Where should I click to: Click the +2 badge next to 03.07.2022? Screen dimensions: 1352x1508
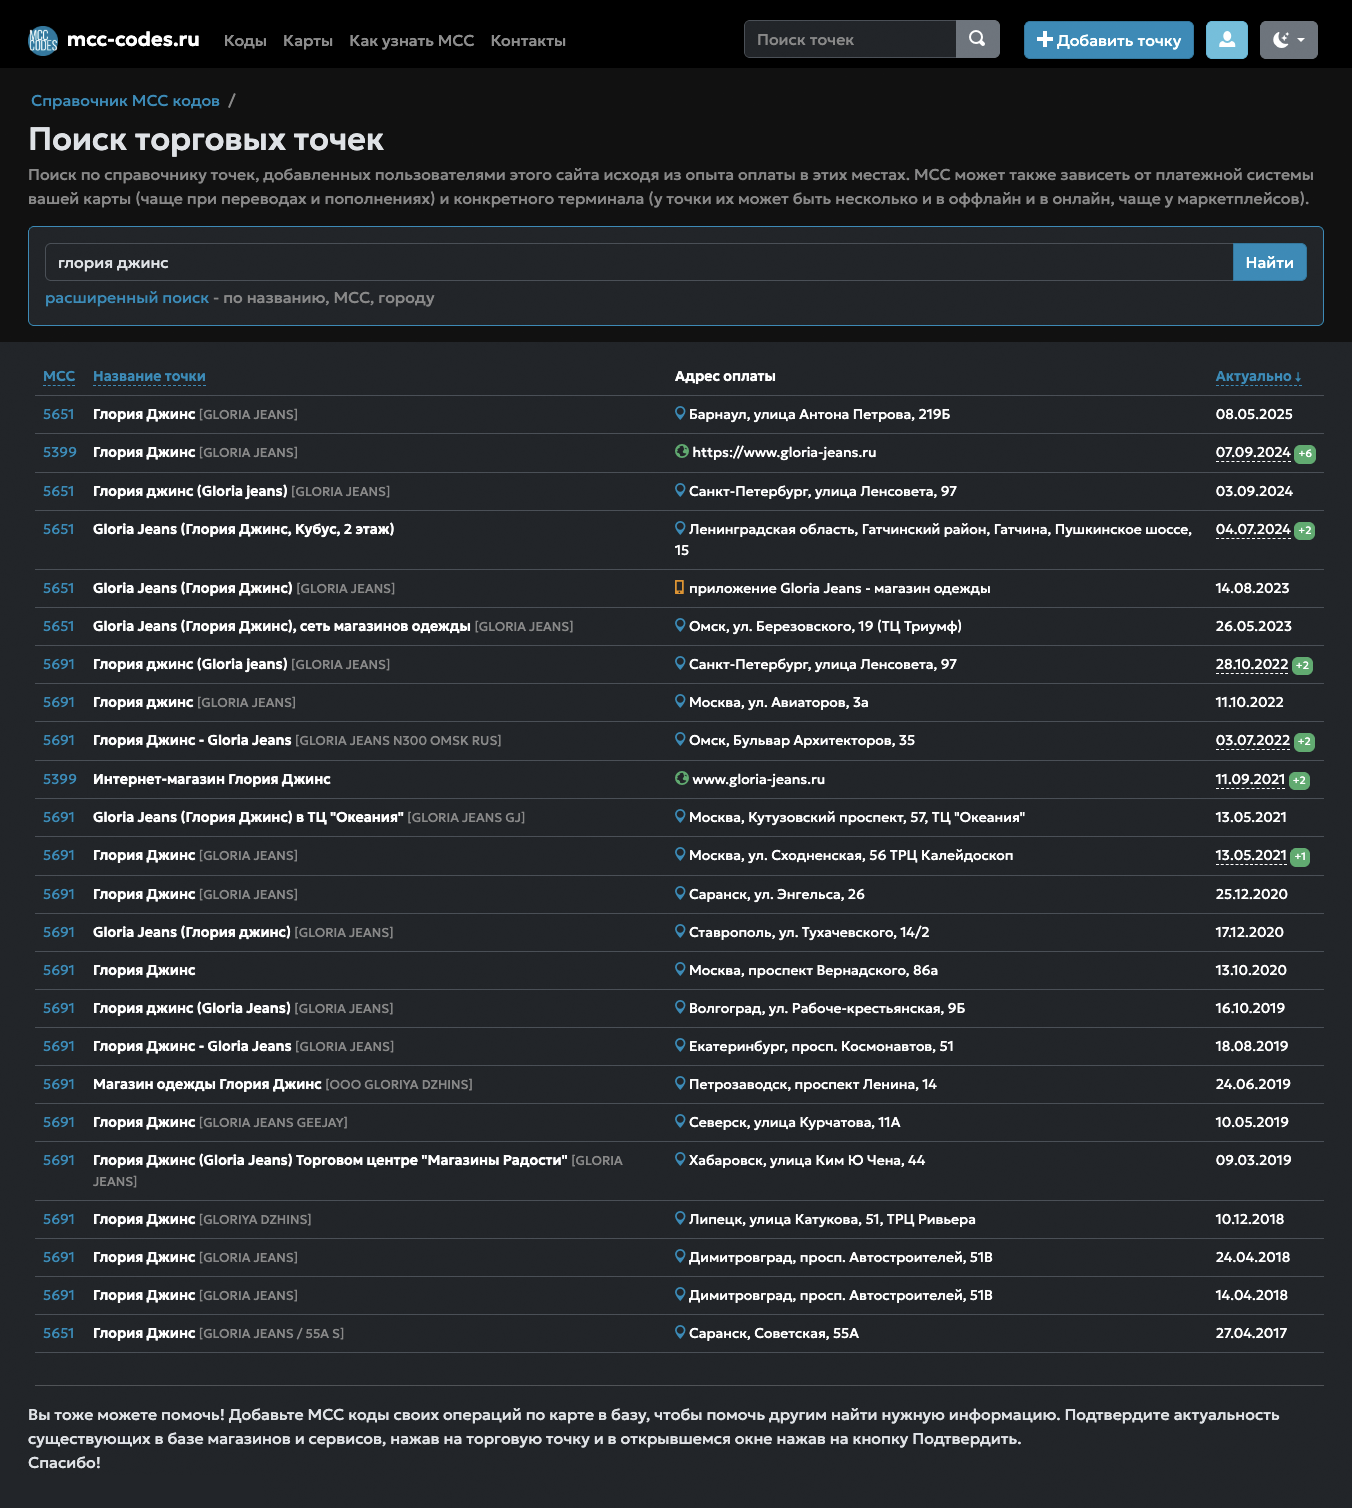click(x=1304, y=742)
